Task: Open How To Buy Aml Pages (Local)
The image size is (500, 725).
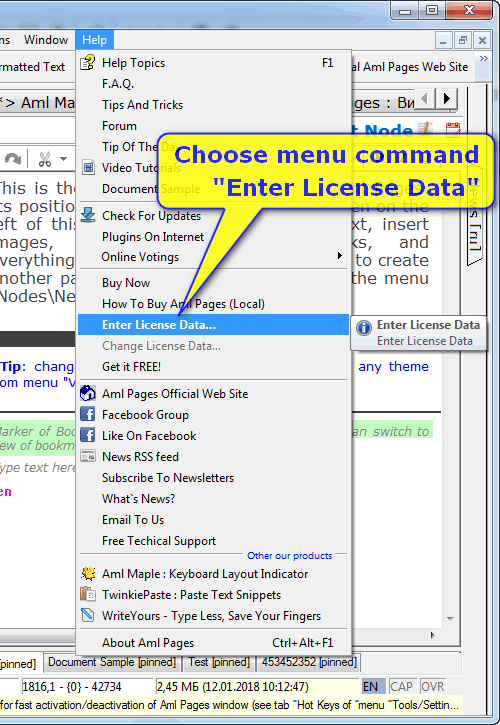Action: pos(213,304)
